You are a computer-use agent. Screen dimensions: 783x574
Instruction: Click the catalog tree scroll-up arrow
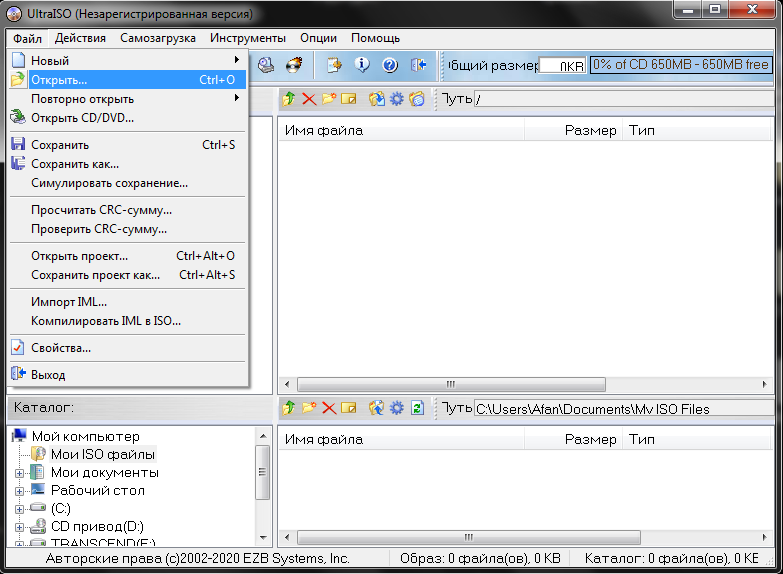pos(263,436)
